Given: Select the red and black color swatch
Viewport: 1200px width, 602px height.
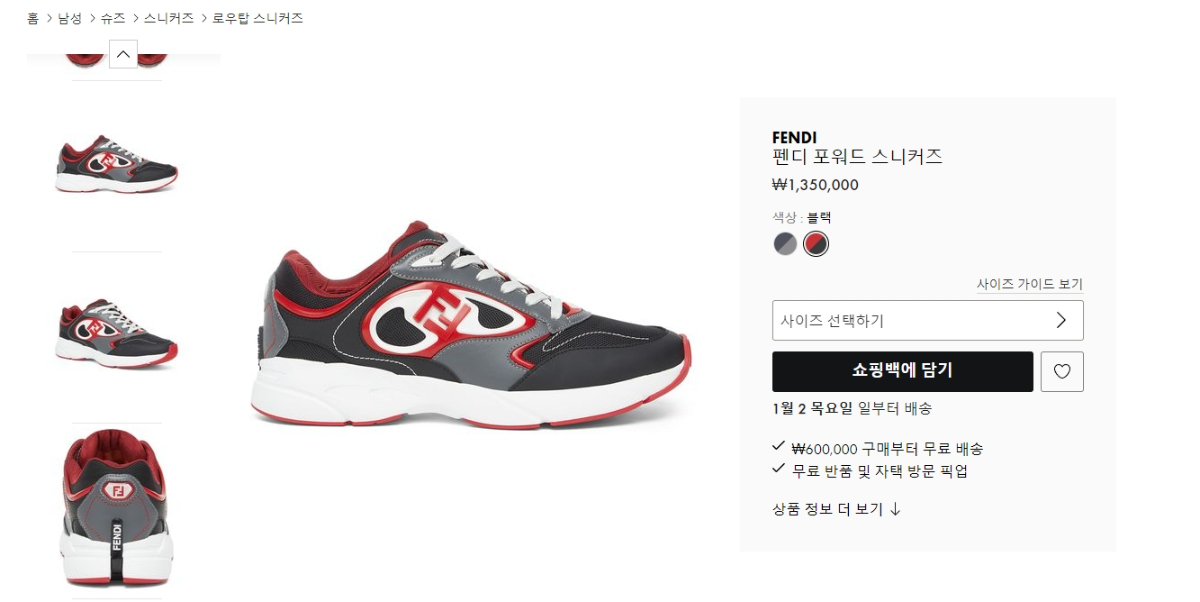Looking at the screenshot, I should point(816,244).
